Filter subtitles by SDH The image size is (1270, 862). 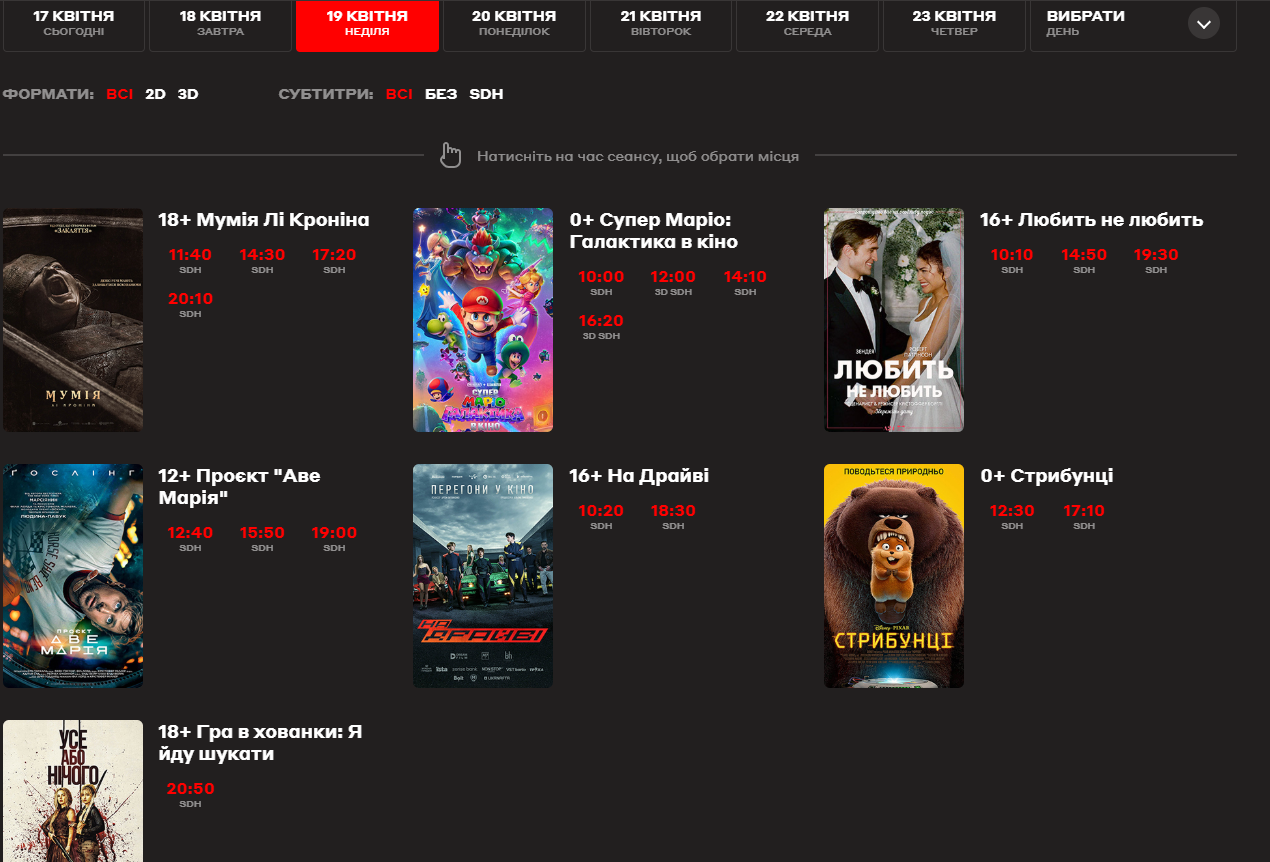(486, 94)
